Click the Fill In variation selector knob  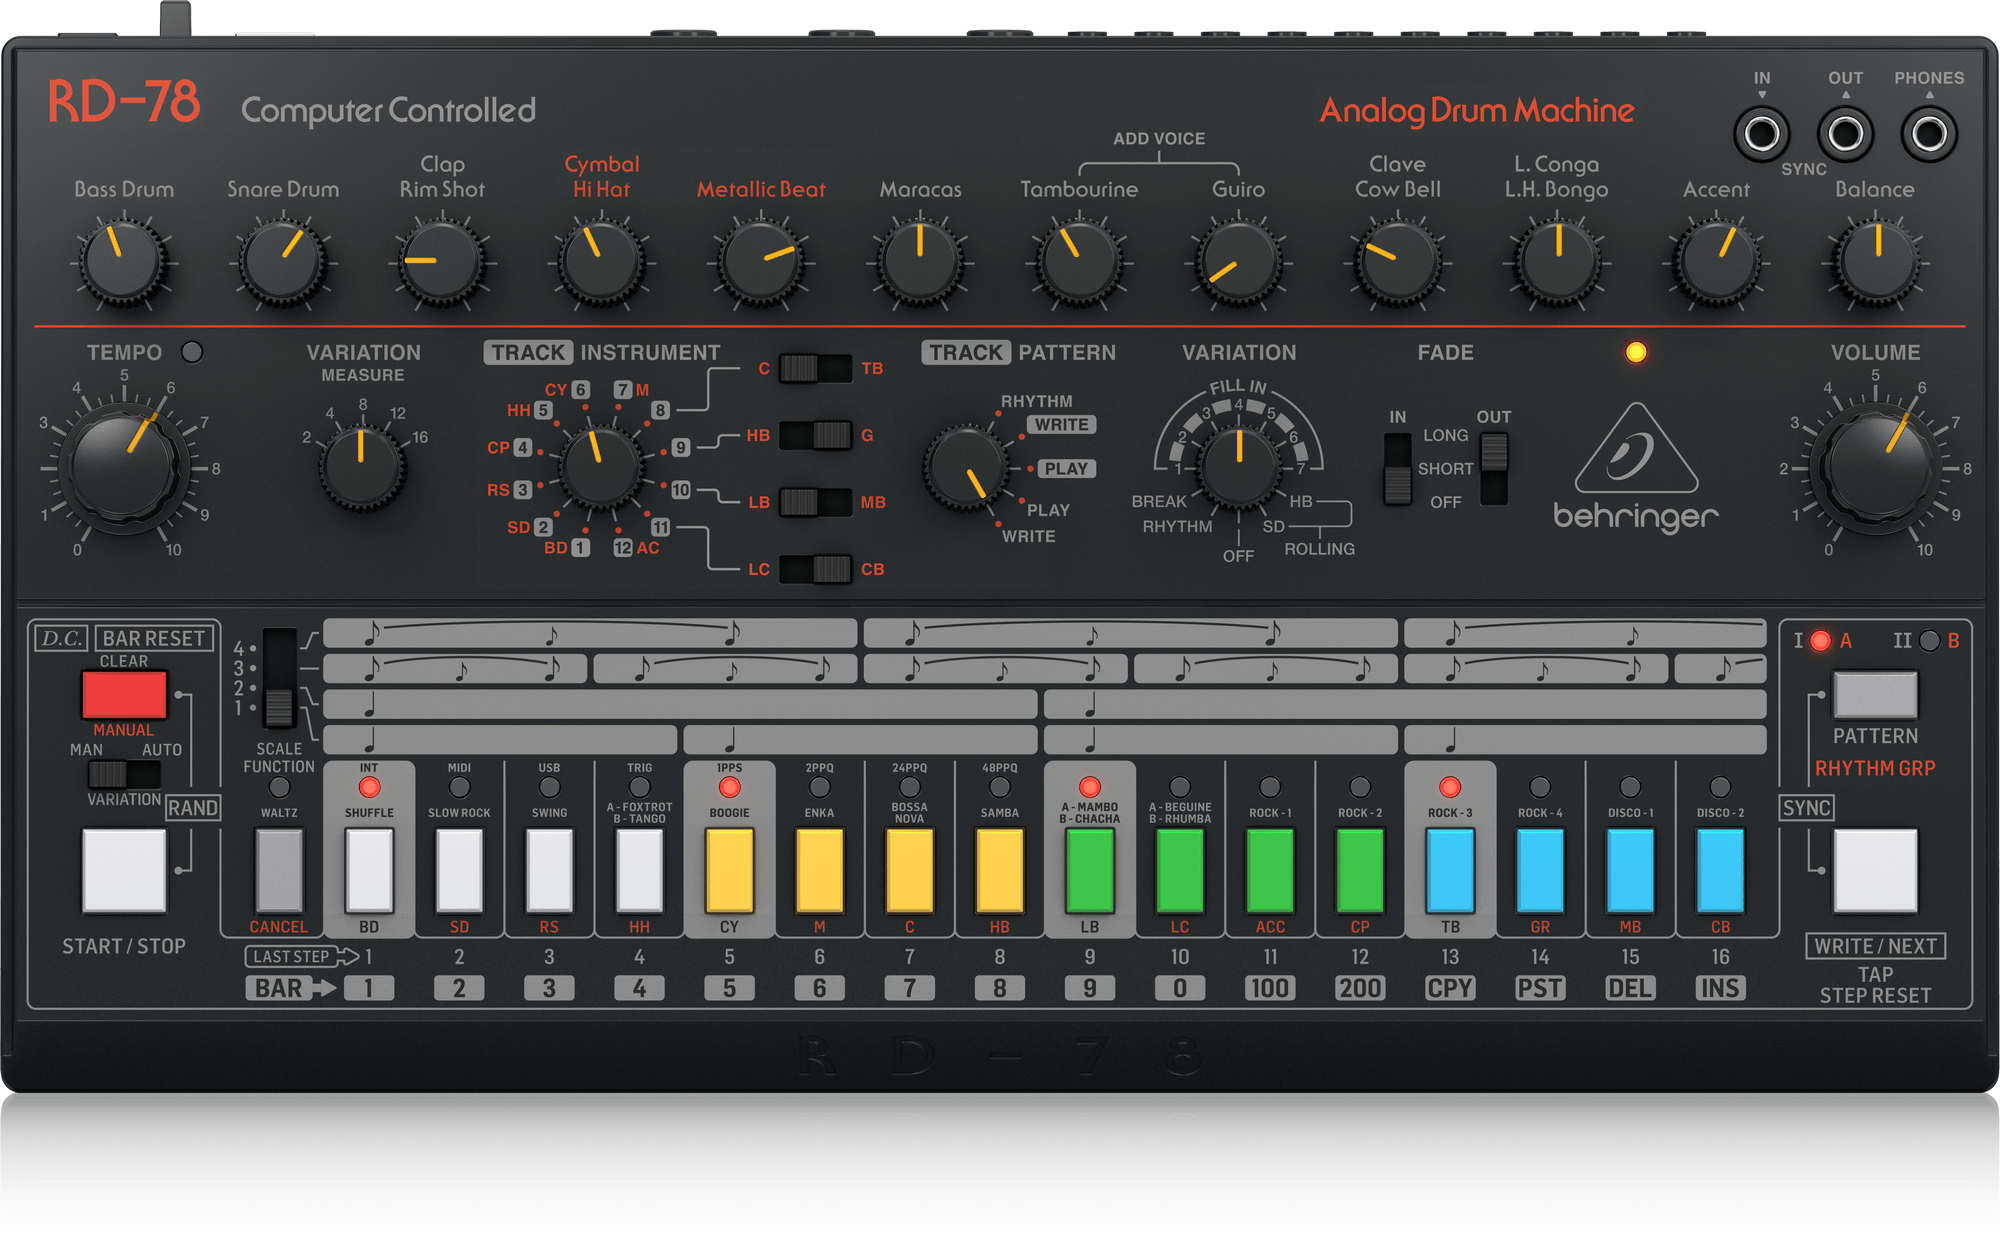(1238, 465)
